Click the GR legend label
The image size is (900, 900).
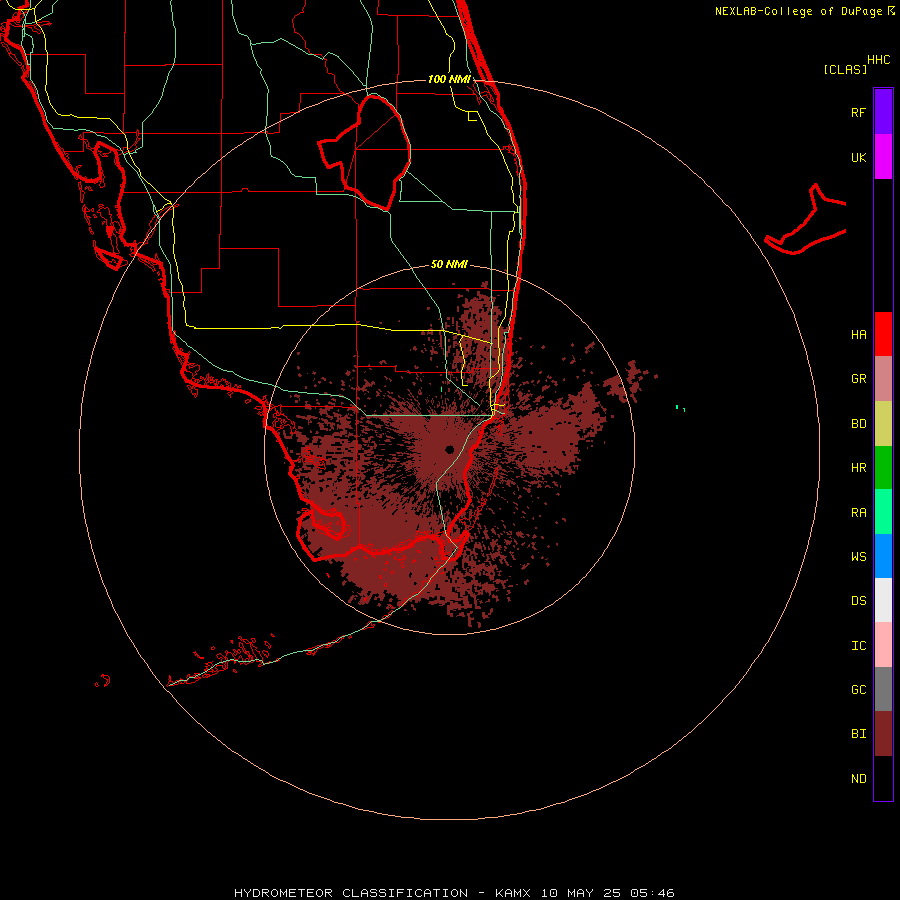pos(858,379)
